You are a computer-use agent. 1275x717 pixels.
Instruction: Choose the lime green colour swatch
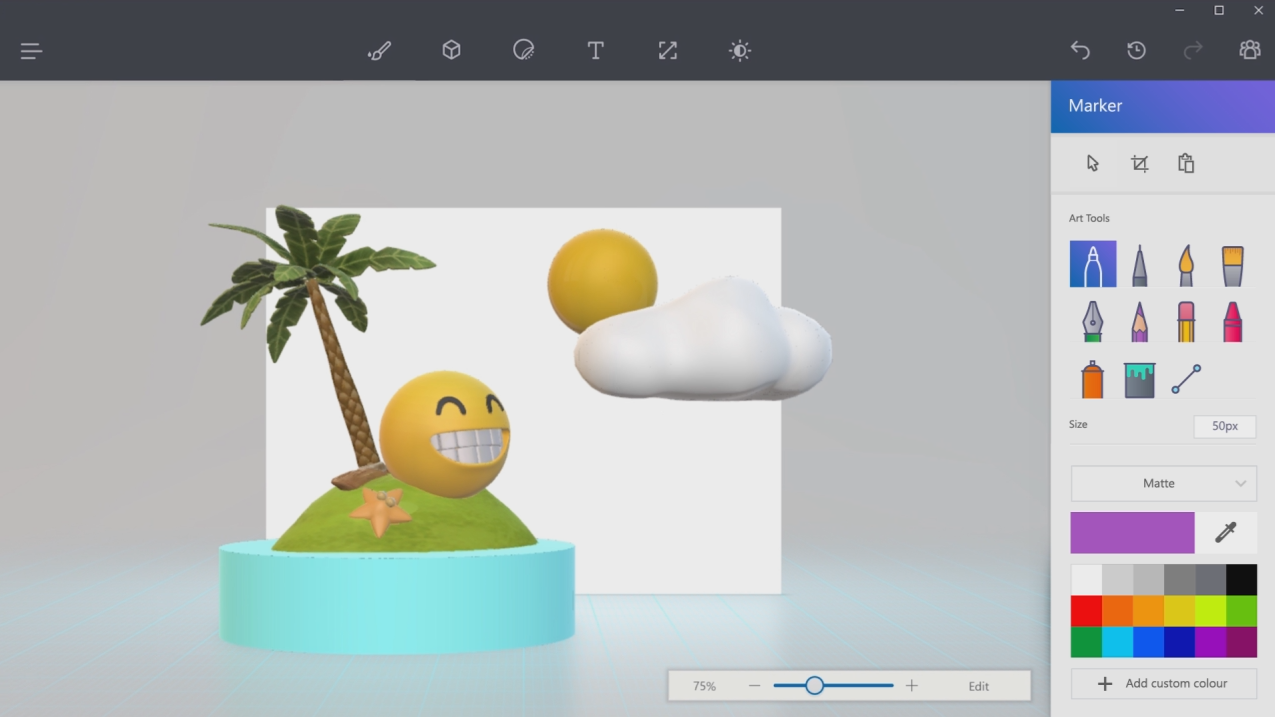coord(1210,611)
